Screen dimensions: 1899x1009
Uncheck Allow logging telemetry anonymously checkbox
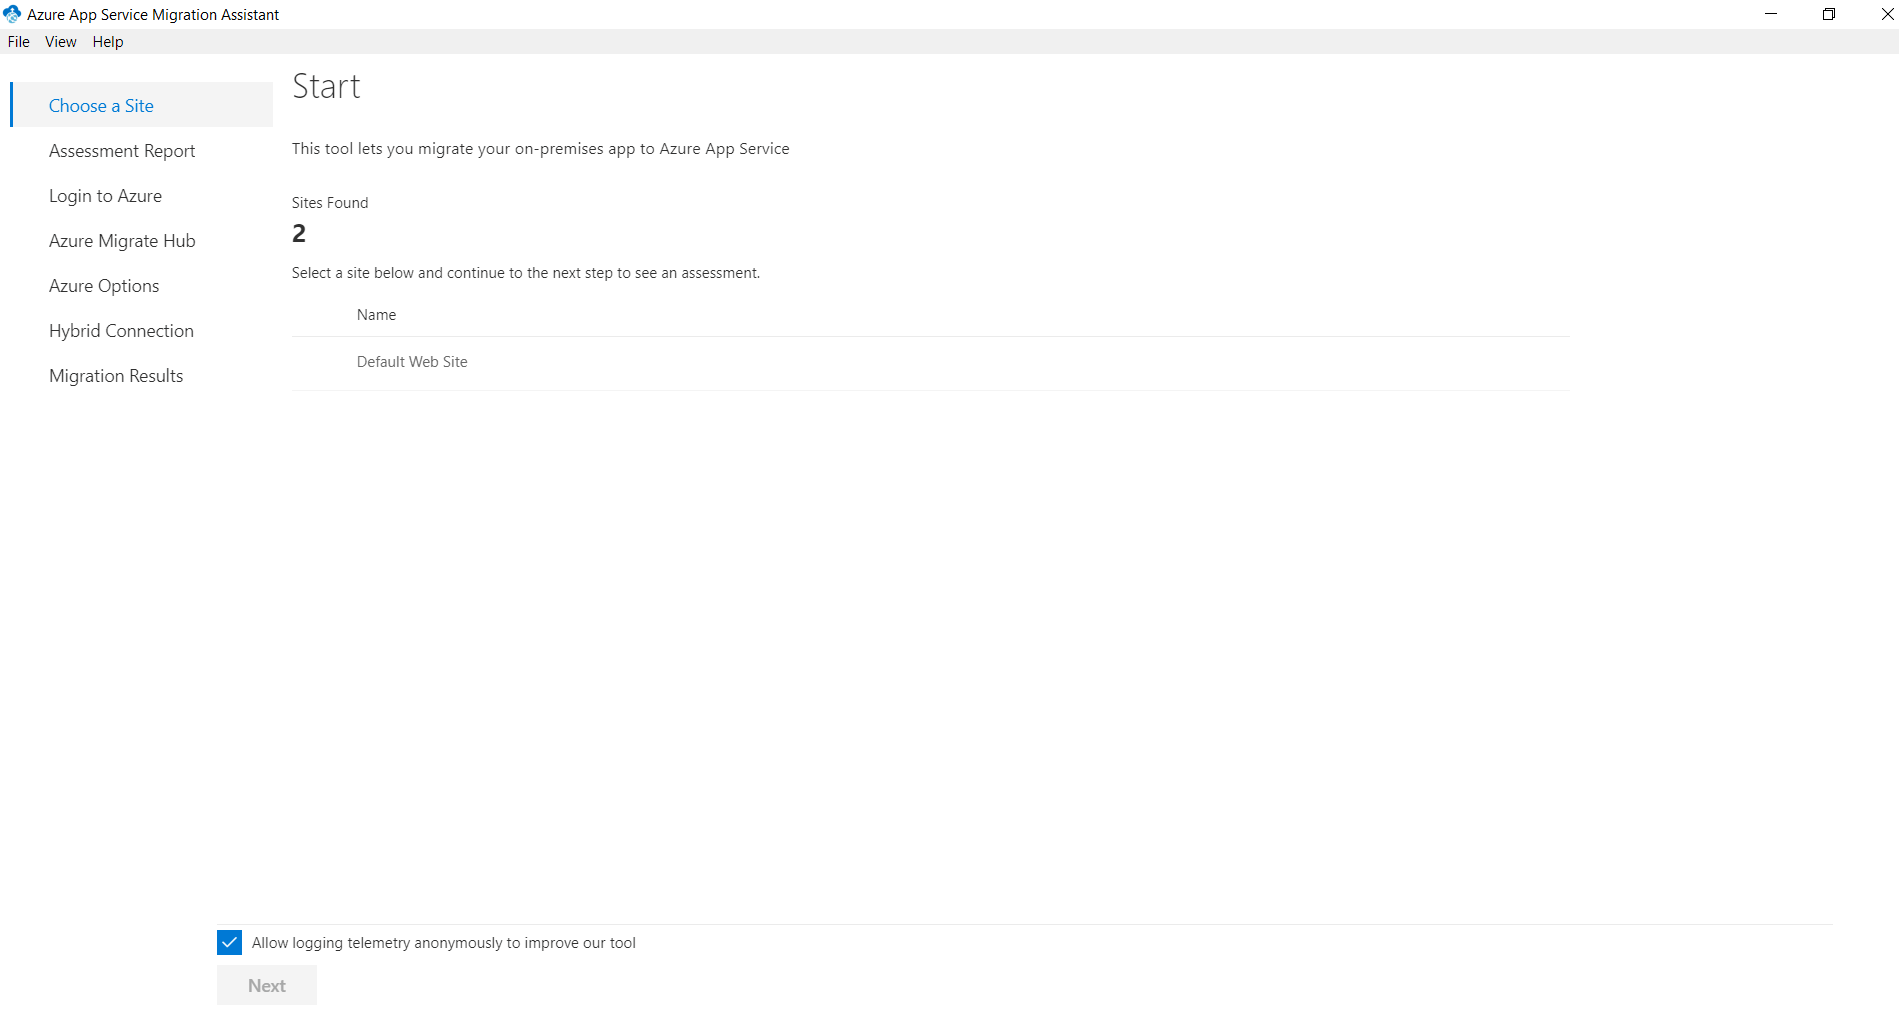229,942
